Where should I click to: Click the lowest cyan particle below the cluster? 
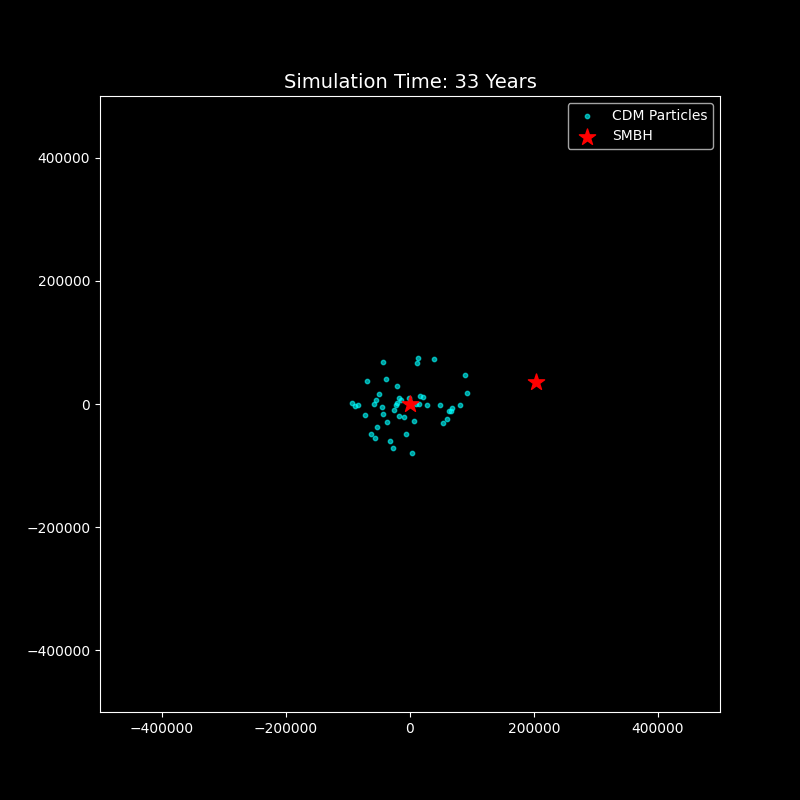[412, 453]
